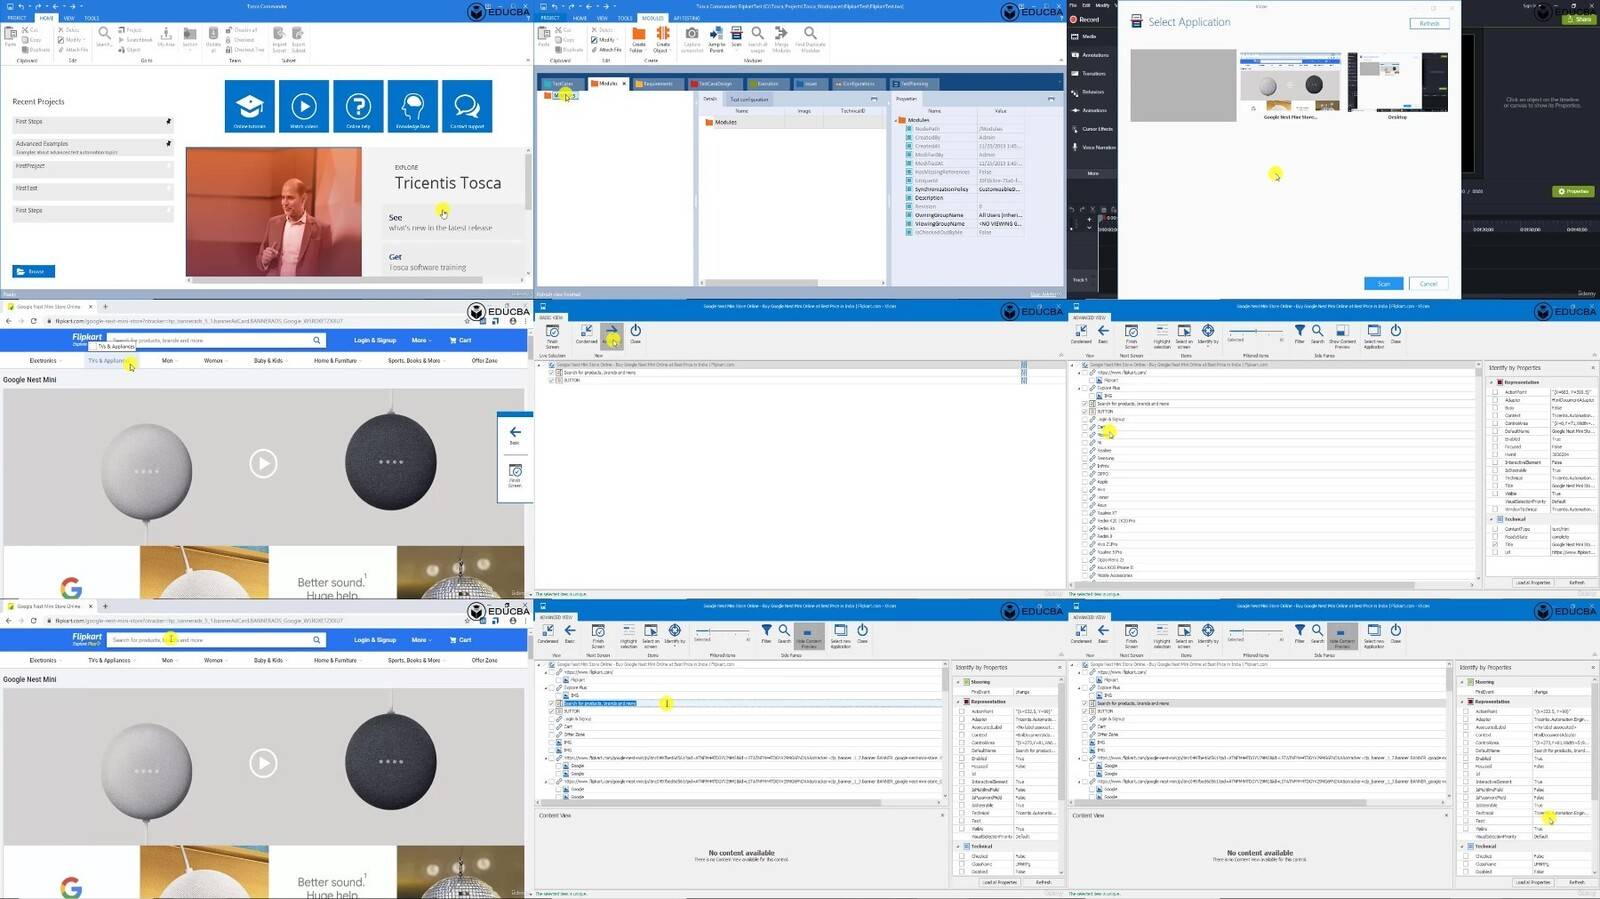Switch to Advanced in BASIC VIEW window

coord(612,335)
